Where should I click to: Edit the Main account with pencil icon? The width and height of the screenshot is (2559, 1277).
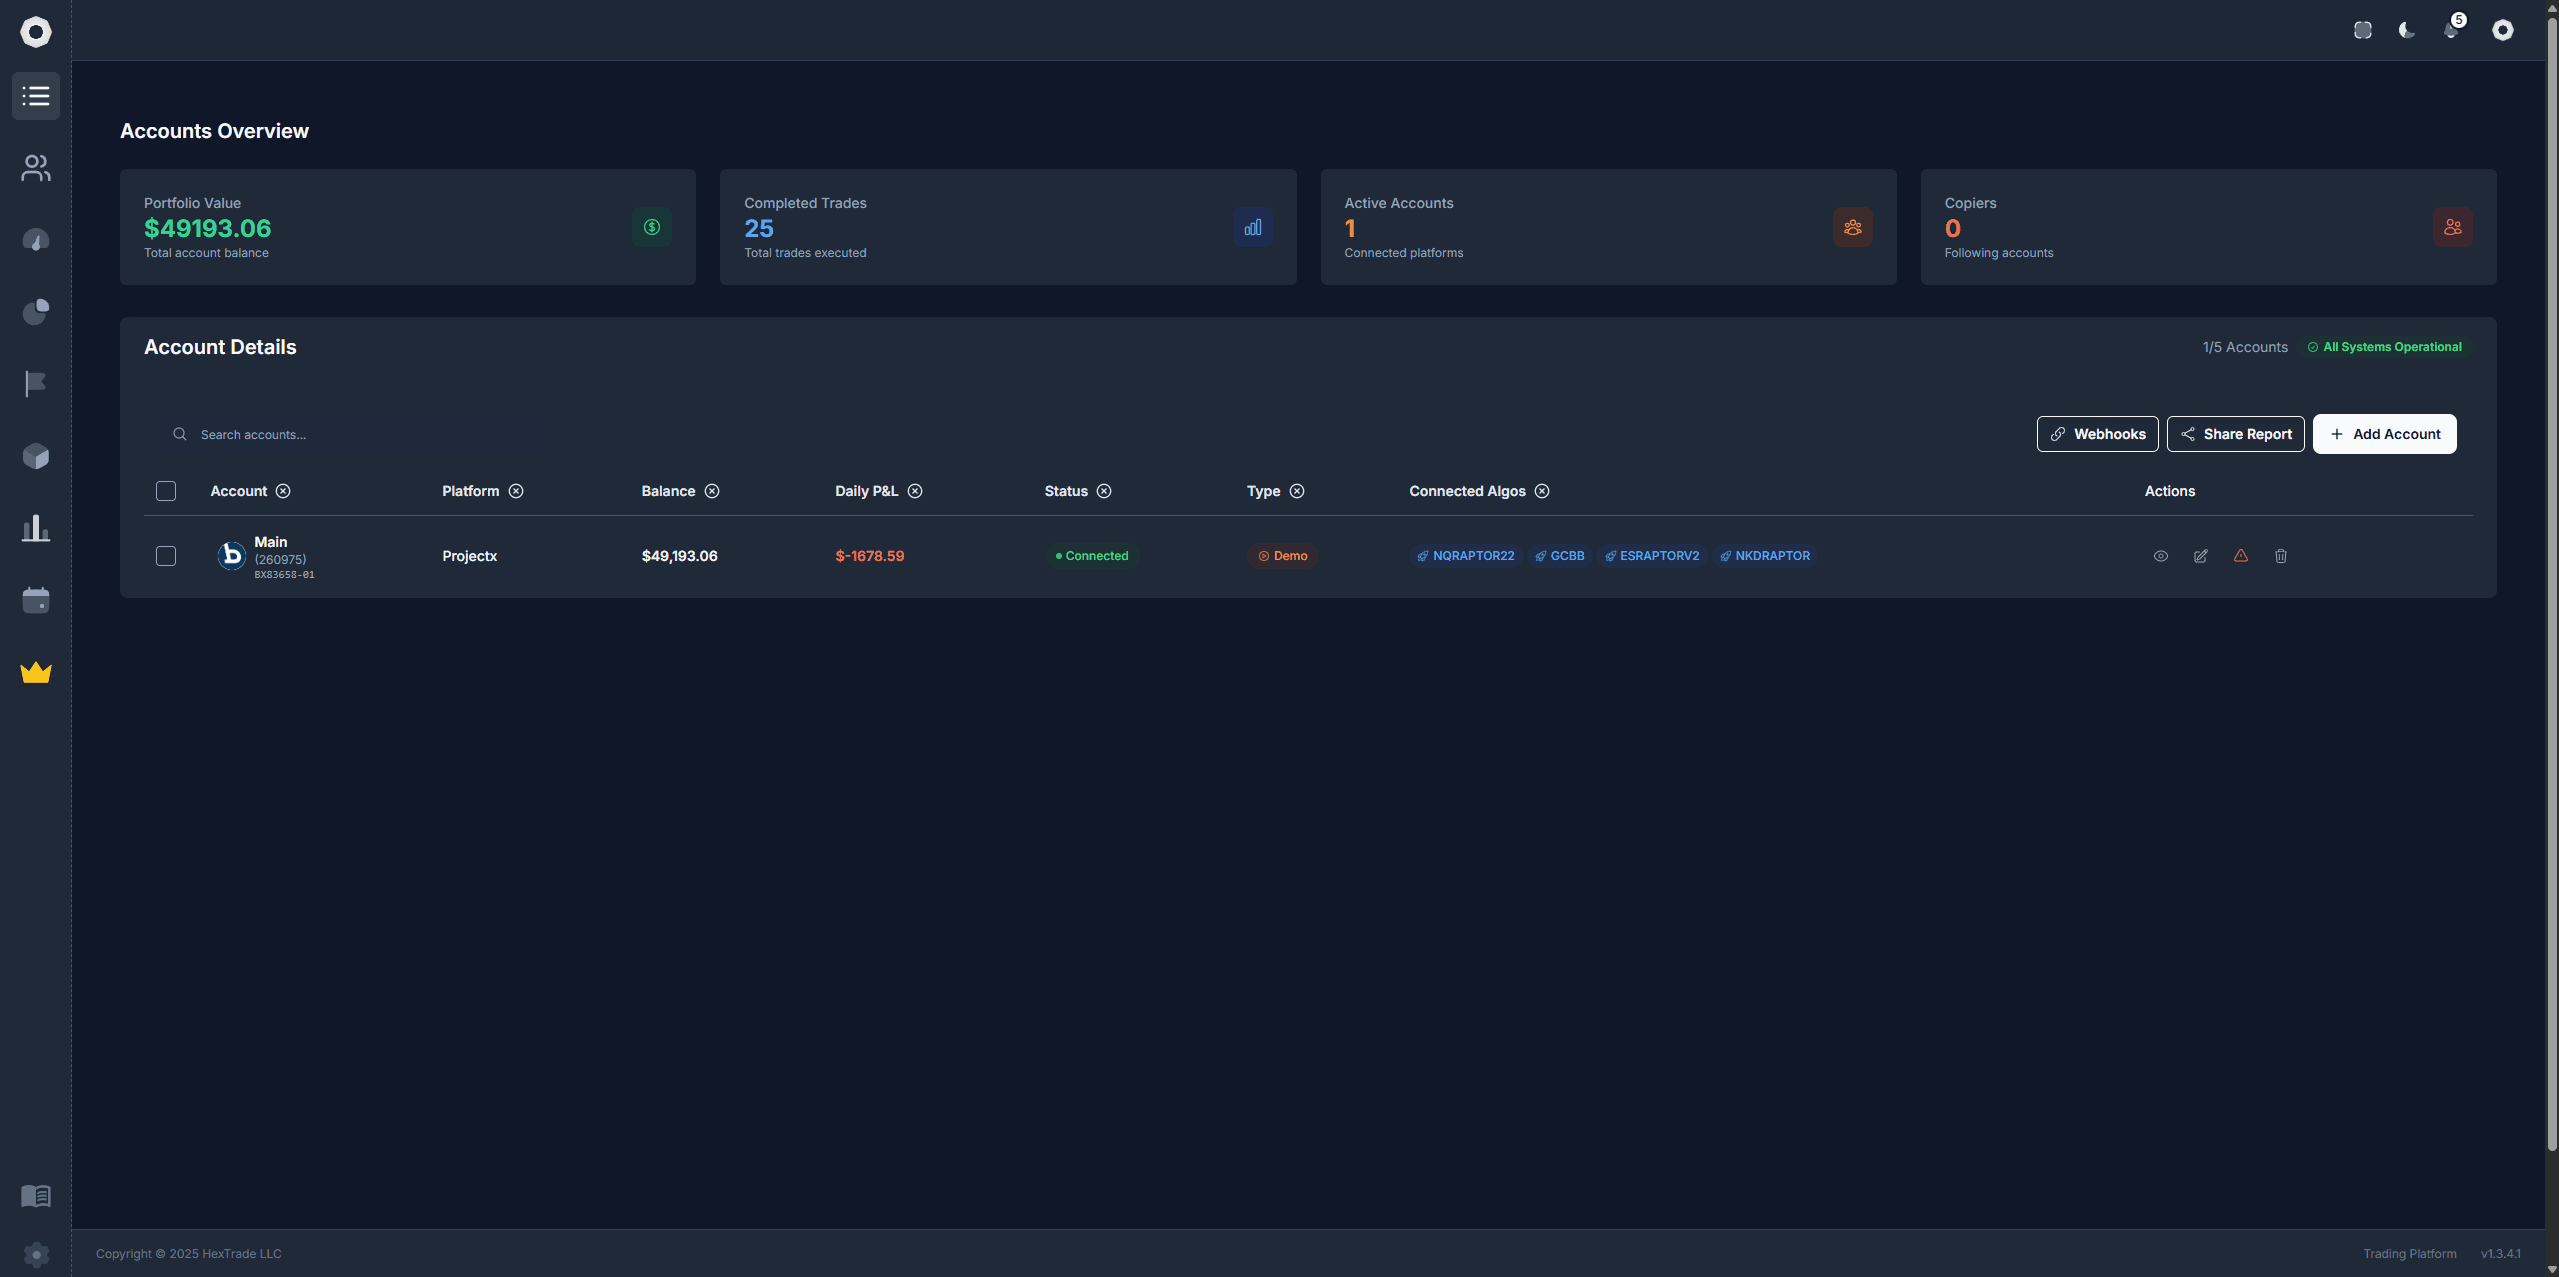click(x=2200, y=556)
